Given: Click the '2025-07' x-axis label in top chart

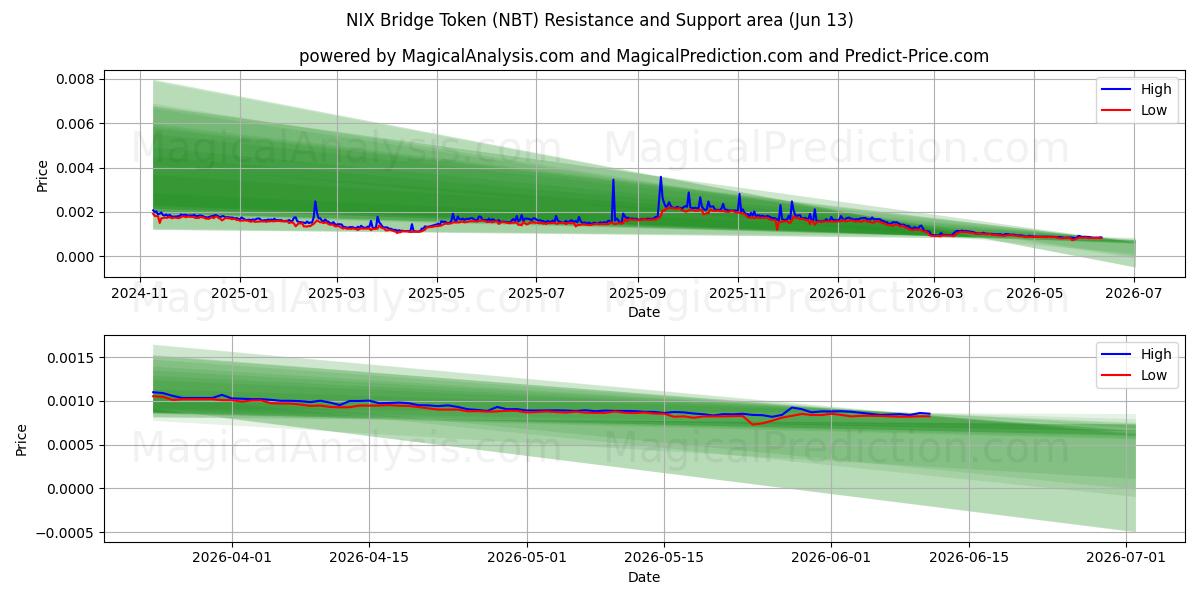Looking at the screenshot, I should coord(537,294).
